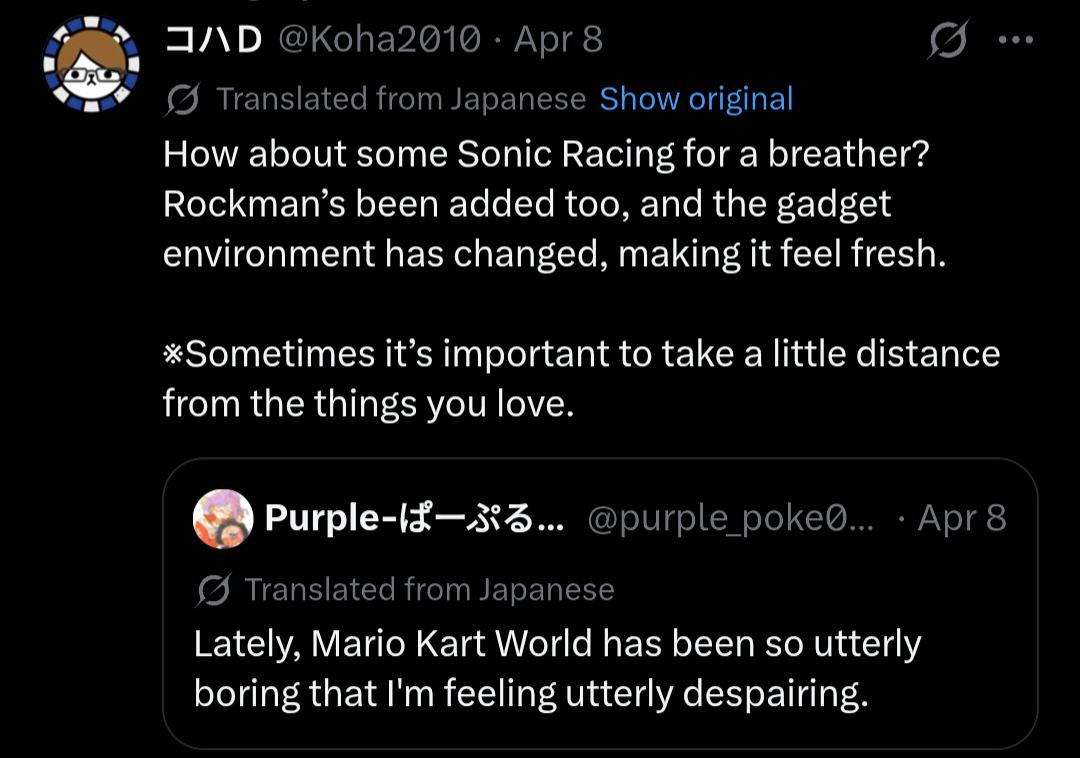Click main tweet's "Translated from Japanese" label
The width and height of the screenshot is (1080, 758).
pyautogui.click(x=401, y=99)
